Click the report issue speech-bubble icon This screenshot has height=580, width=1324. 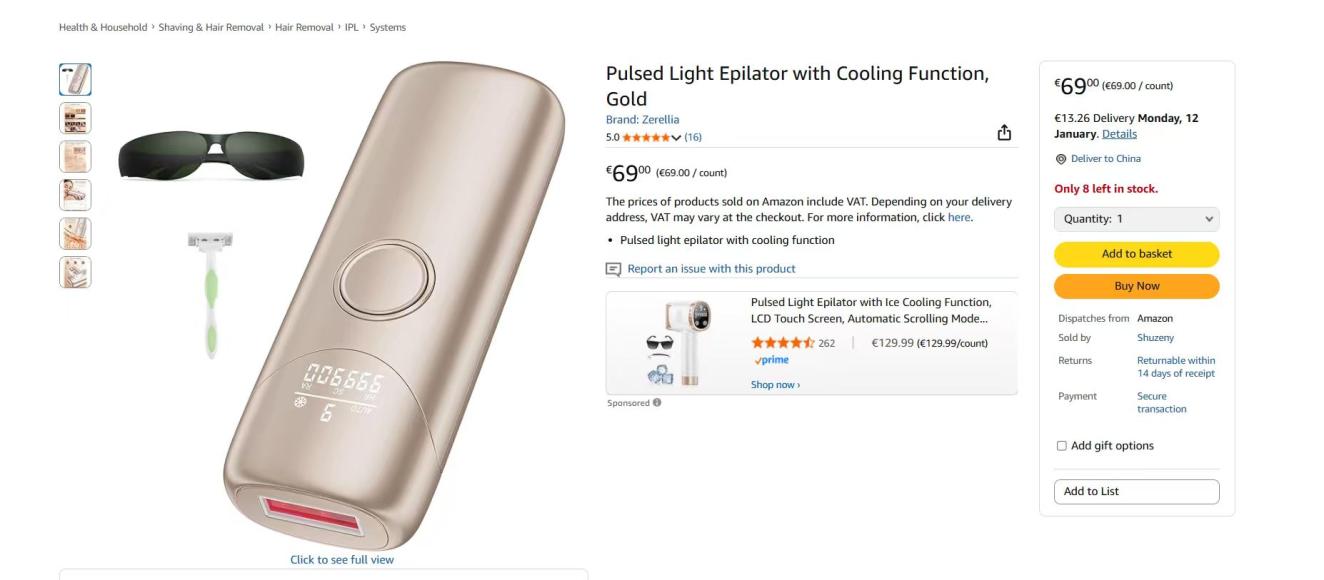click(613, 269)
